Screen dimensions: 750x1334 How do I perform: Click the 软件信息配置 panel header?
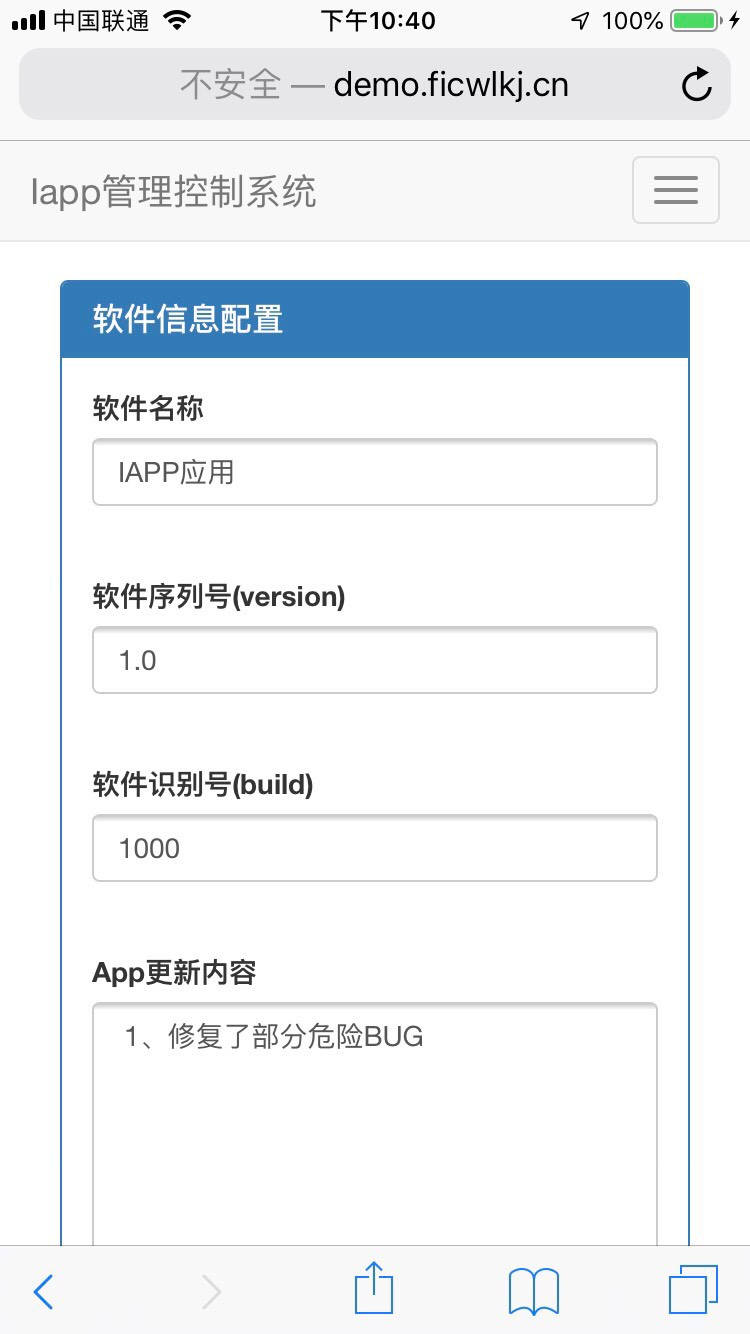(x=374, y=320)
